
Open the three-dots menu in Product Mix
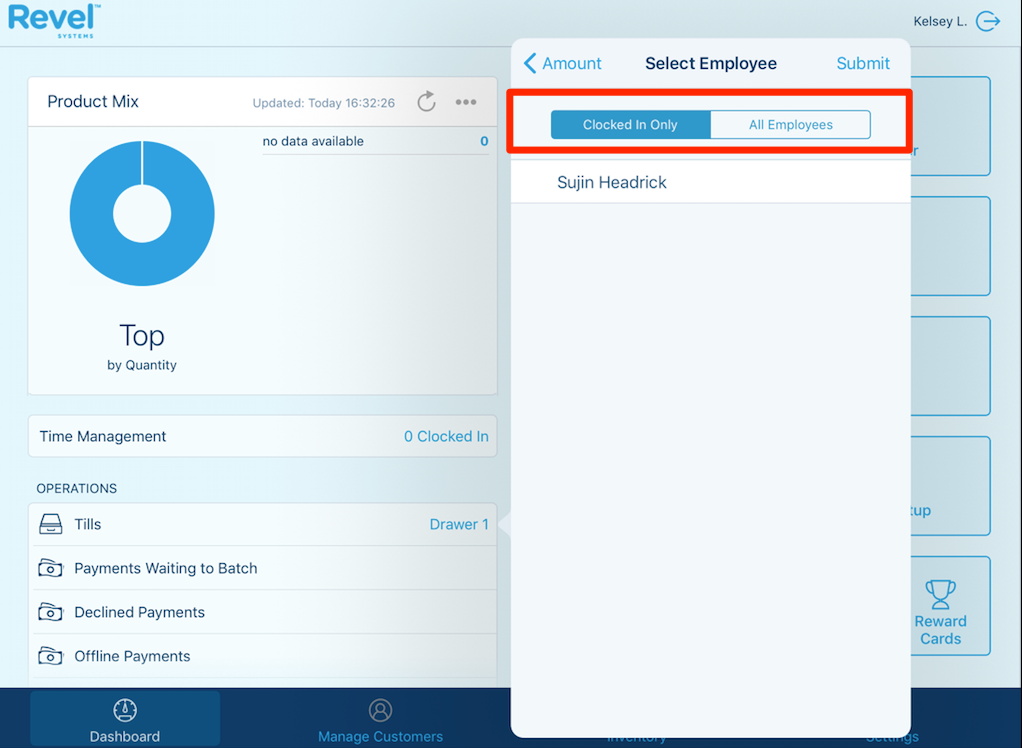(x=466, y=102)
